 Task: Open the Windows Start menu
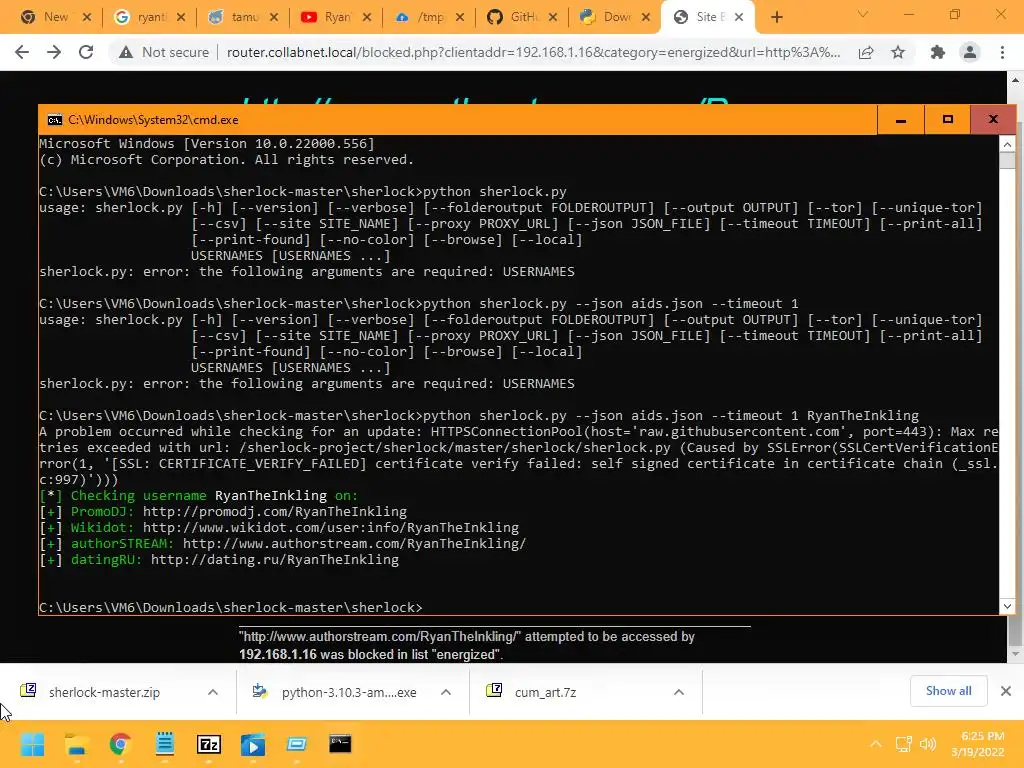(x=32, y=744)
